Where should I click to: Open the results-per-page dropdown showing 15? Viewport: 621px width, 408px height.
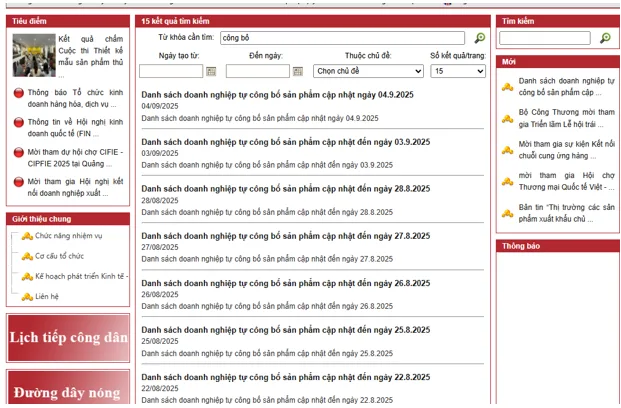458,71
